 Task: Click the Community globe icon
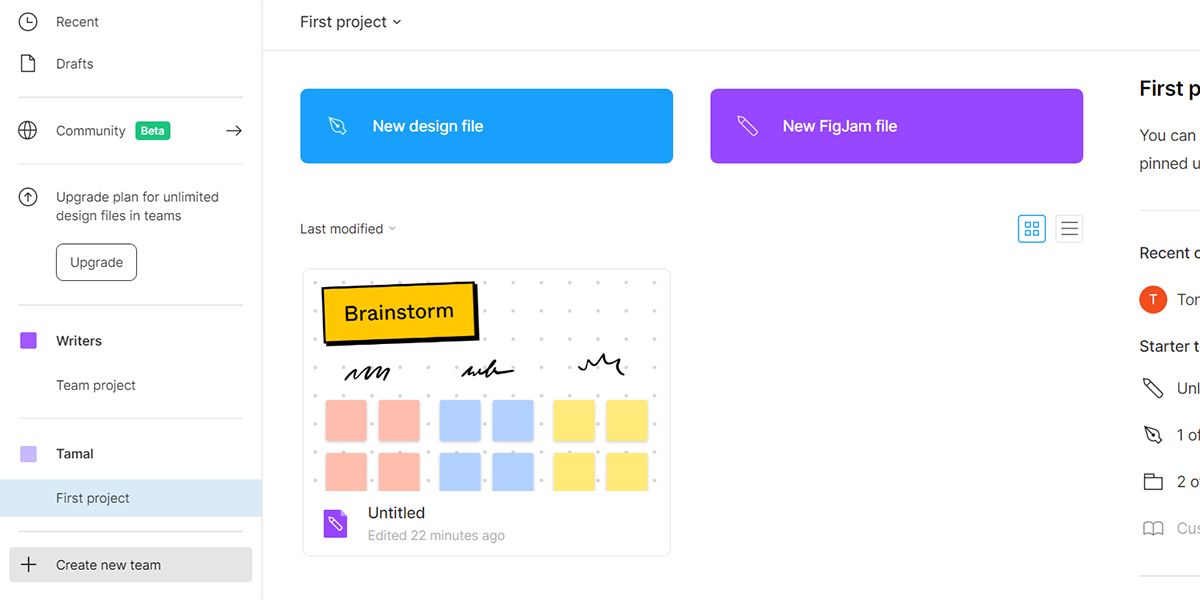pyautogui.click(x=28, y=130)
